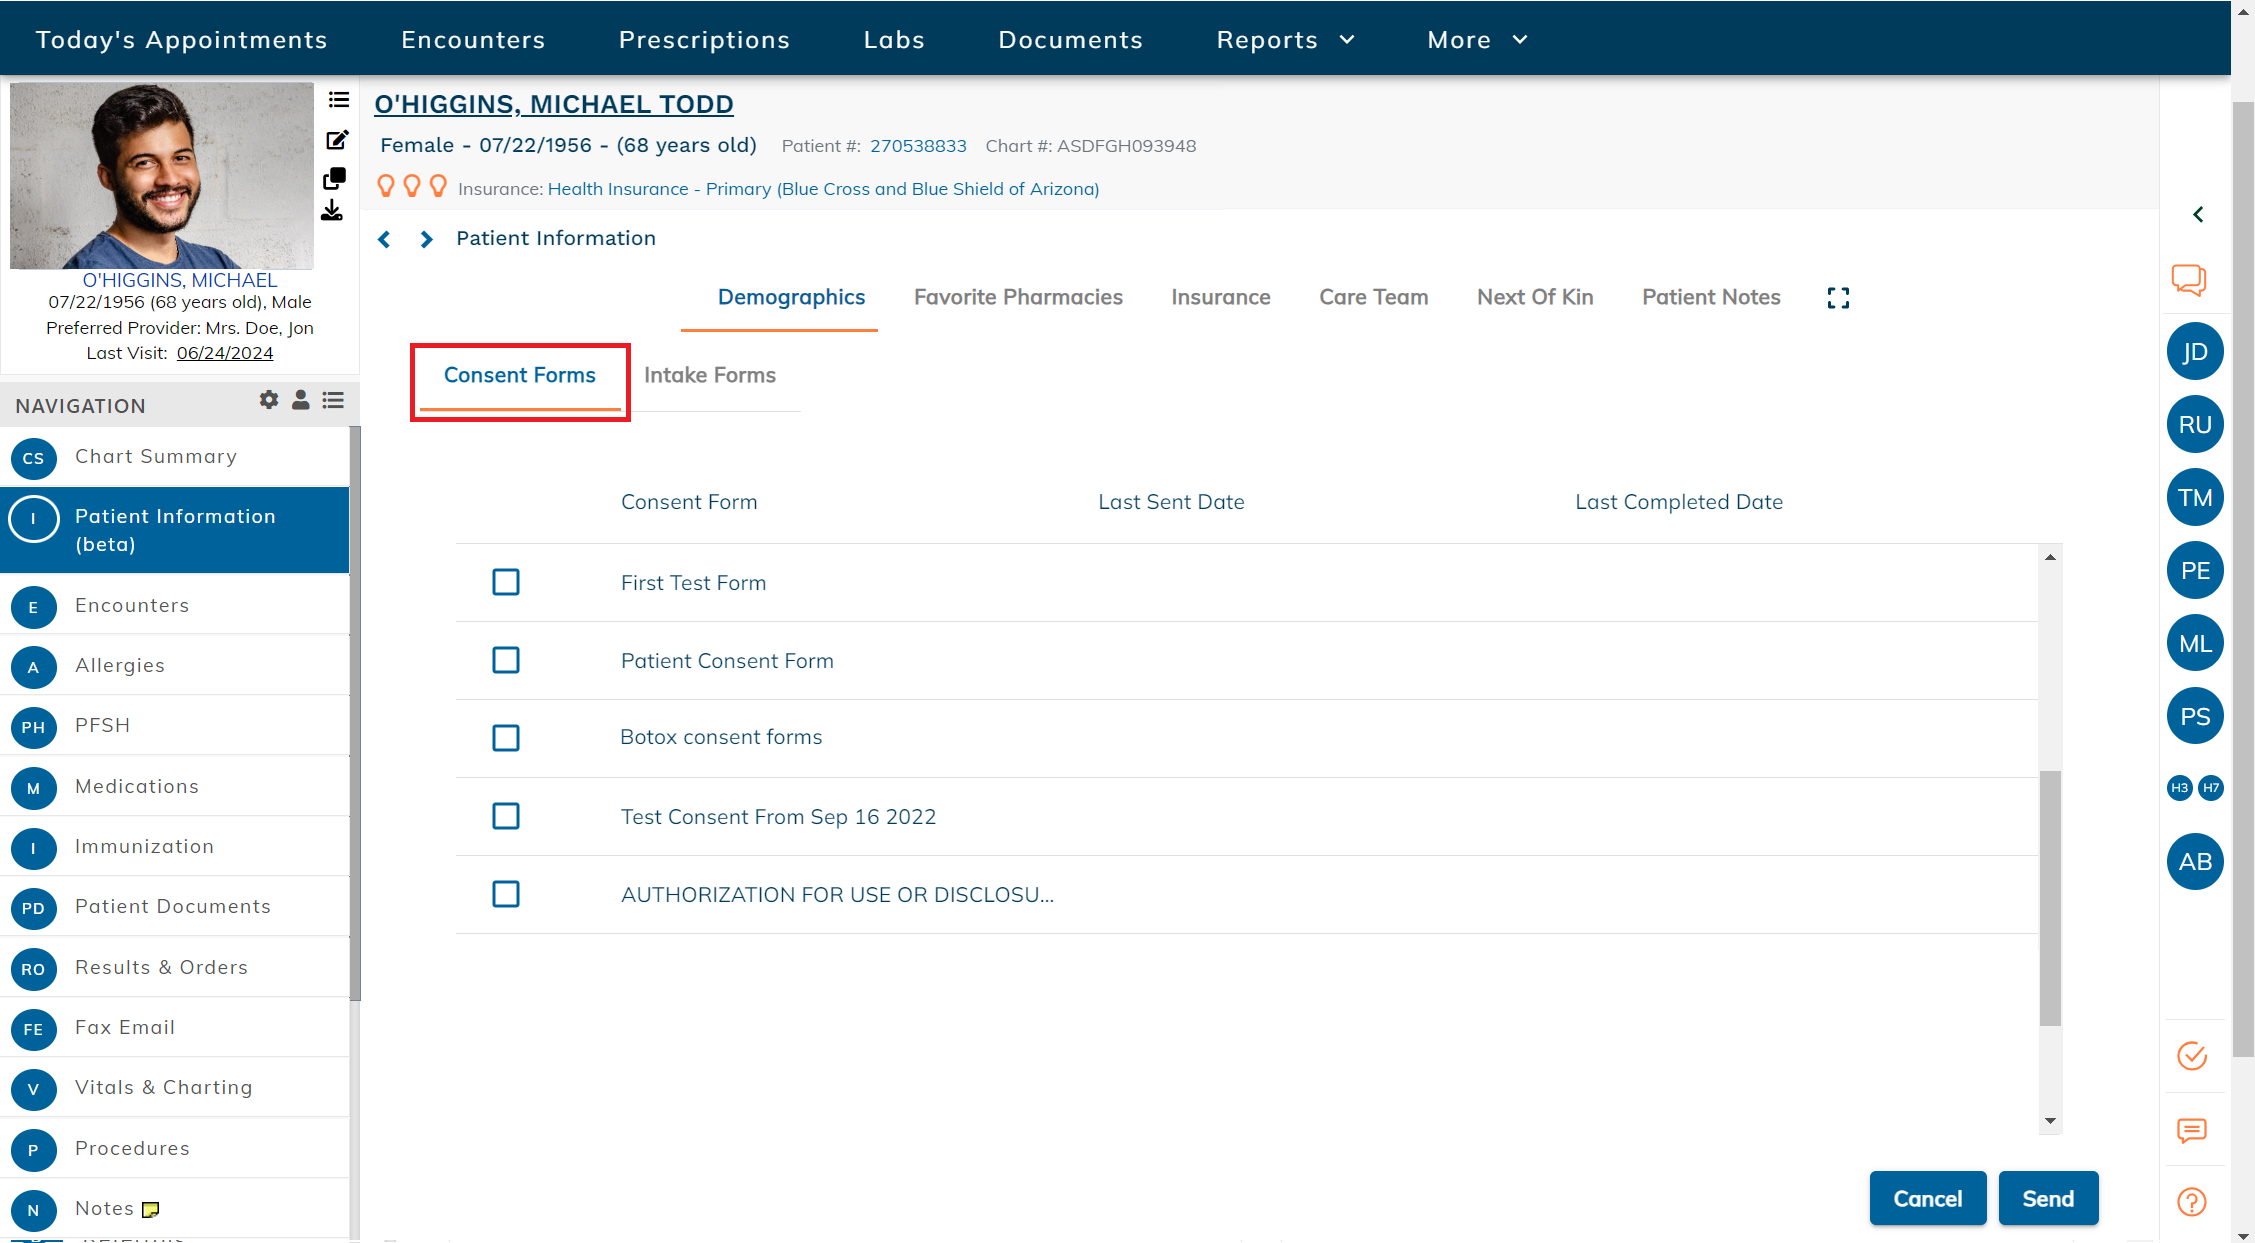The height and width of the screenshot is (1243, 2255).
Task: Switch to Insurance tab
Action: (1221, 298)
